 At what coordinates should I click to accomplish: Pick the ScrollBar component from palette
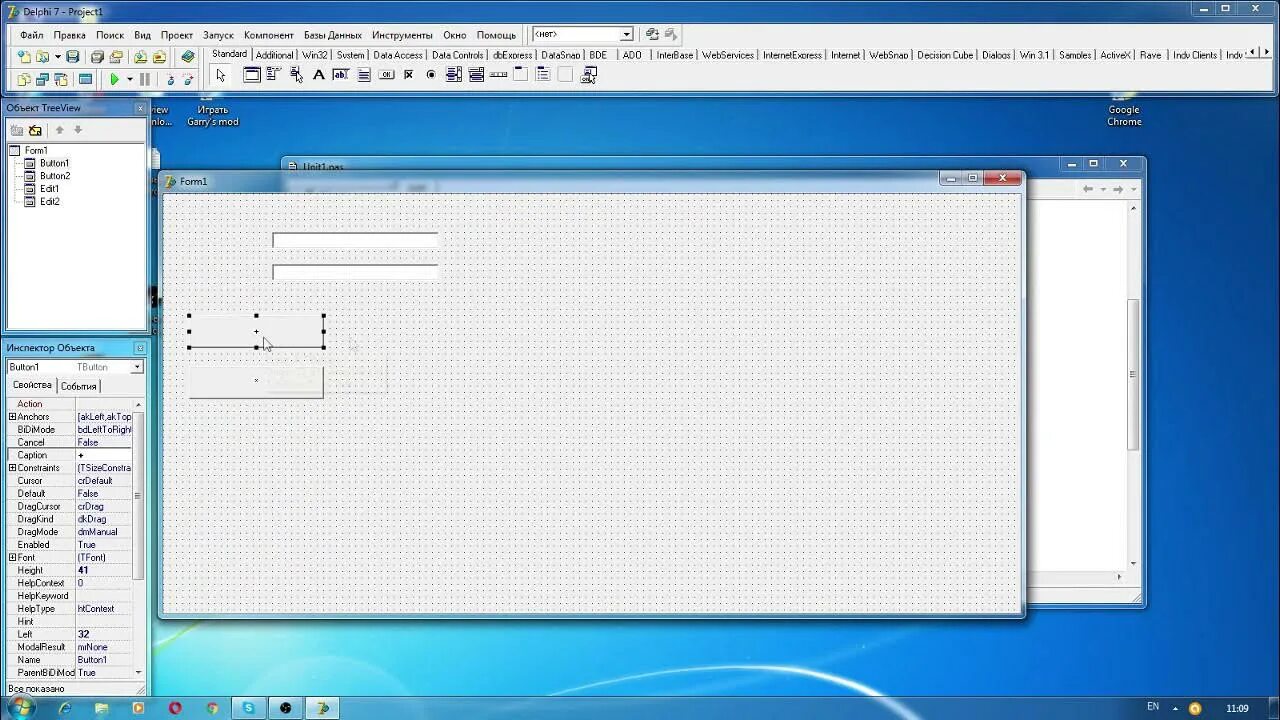click(498, 75)
